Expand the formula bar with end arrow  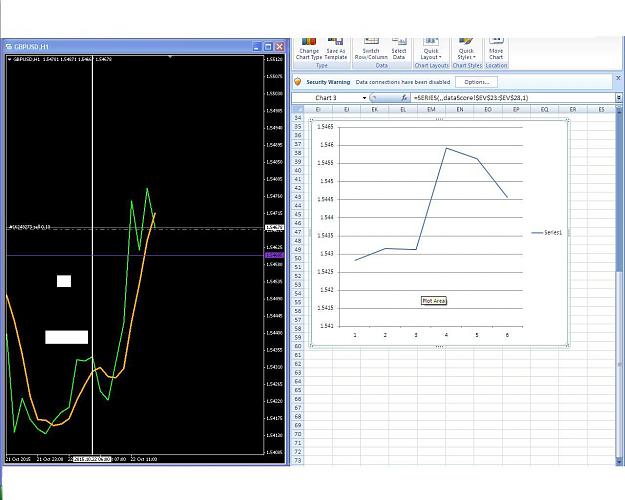point(619,98)
